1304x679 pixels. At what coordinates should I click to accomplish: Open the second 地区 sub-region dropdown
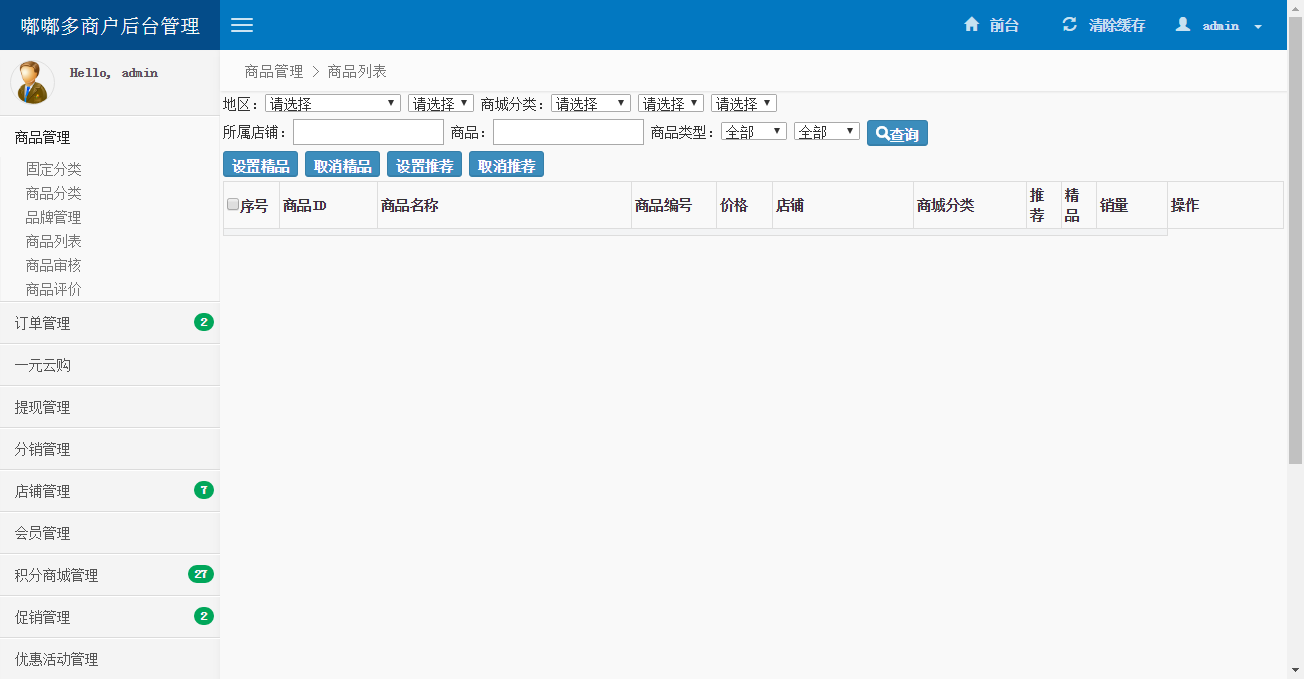[x=441, y=103]
